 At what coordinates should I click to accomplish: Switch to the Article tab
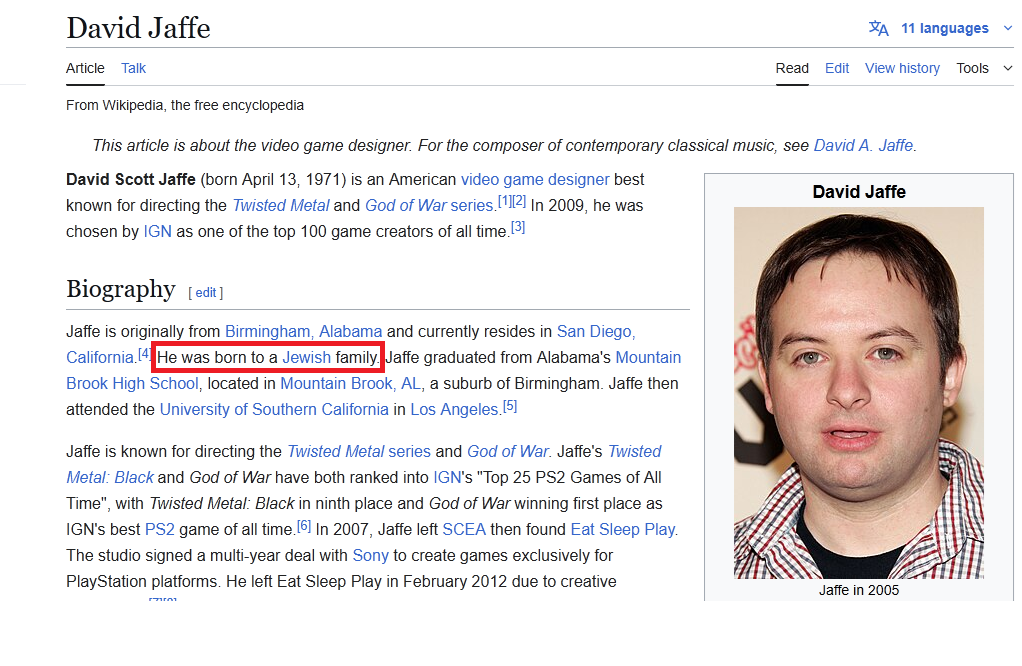pyautogui.click(x=85, y=68)
